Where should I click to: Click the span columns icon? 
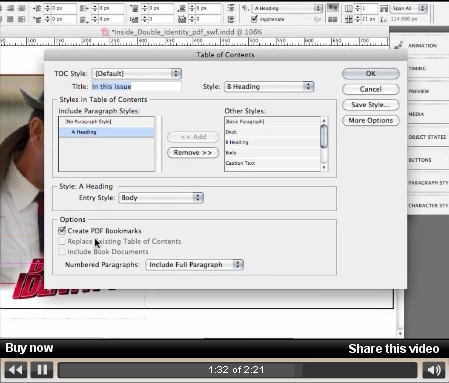384,8
